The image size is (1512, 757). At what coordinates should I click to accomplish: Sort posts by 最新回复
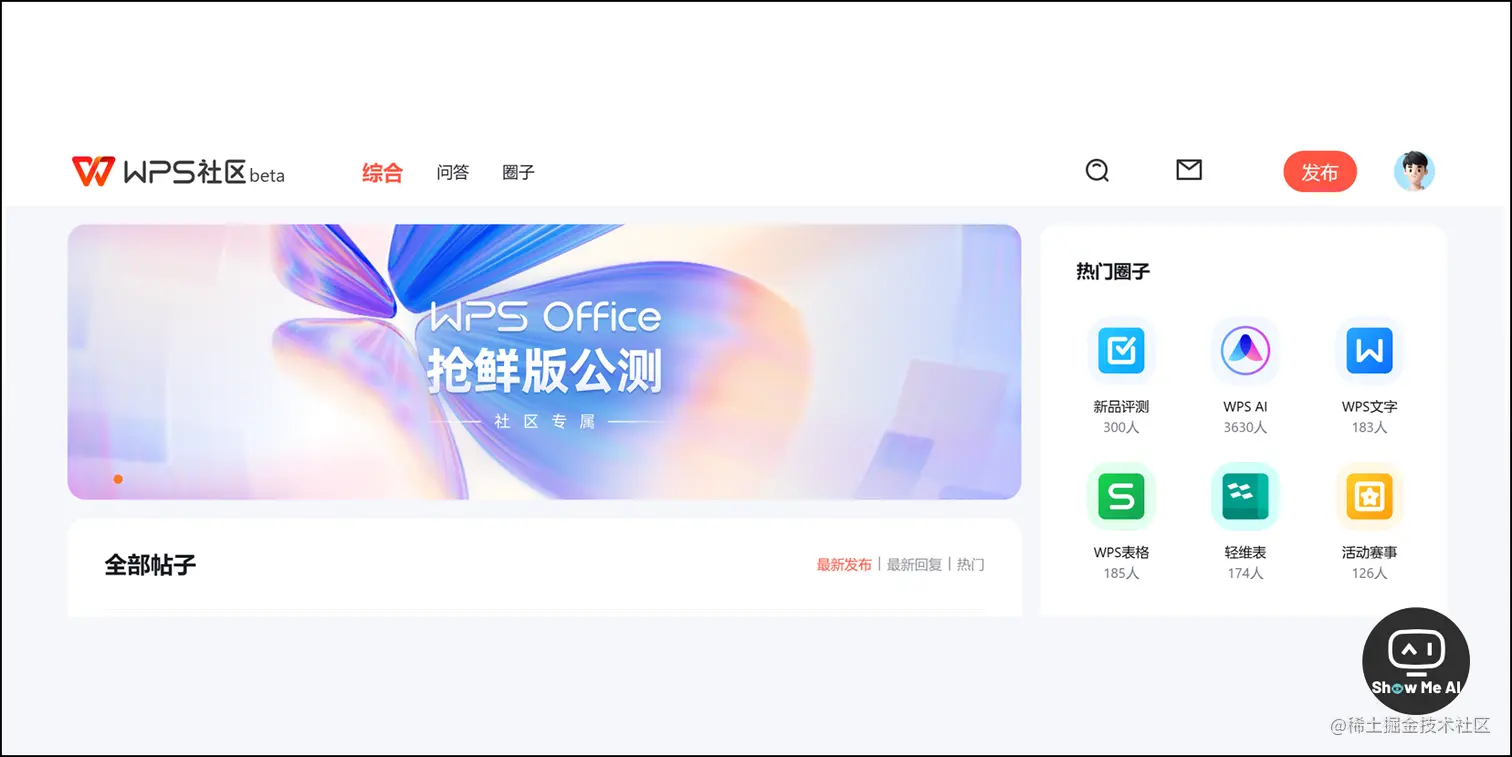click(x=914, y=565)
